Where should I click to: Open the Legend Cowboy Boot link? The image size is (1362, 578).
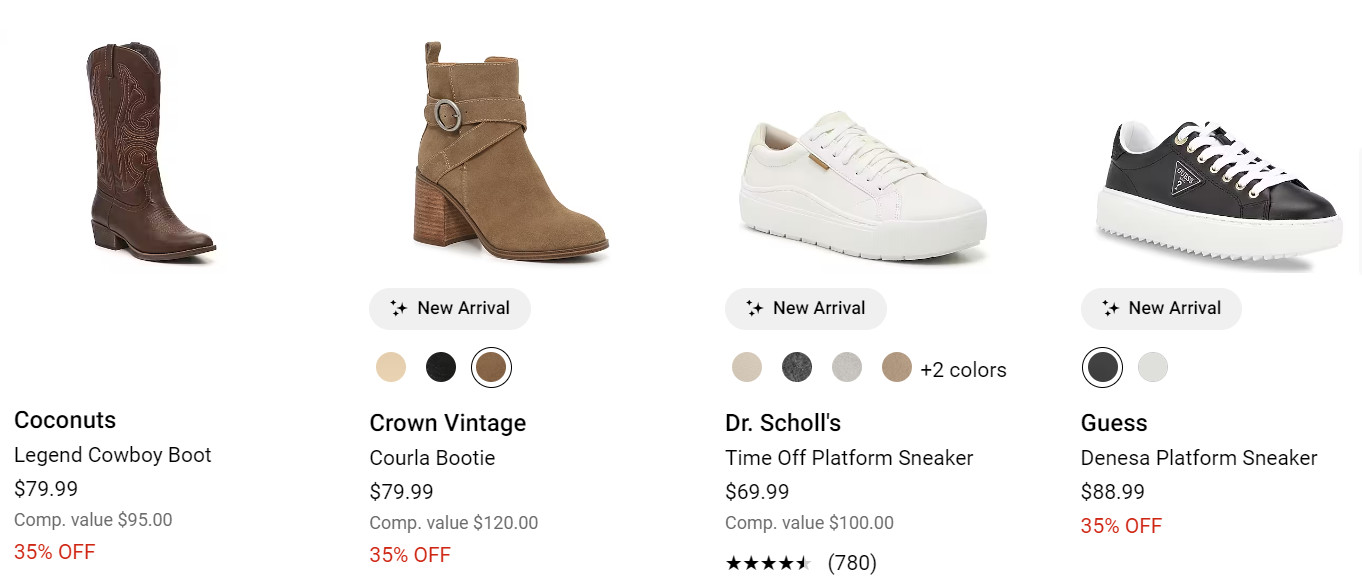[113, 455]
